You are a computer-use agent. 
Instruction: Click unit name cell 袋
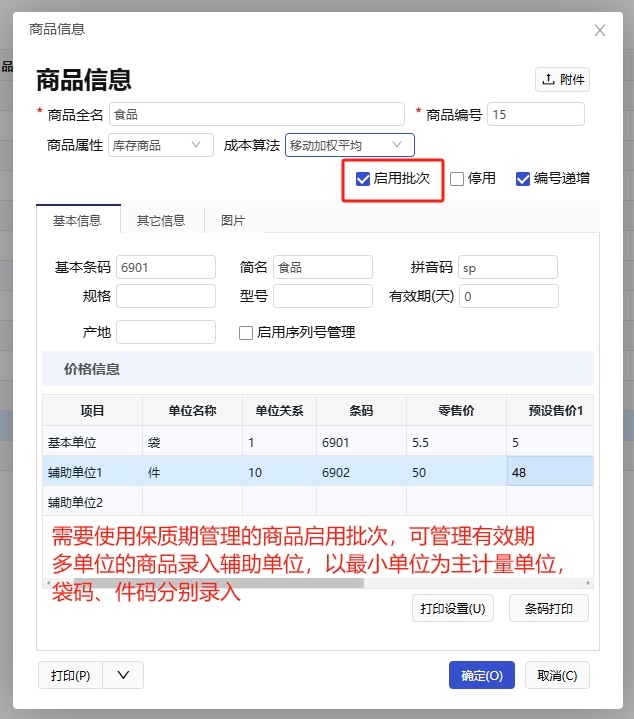tap(193, 442)
